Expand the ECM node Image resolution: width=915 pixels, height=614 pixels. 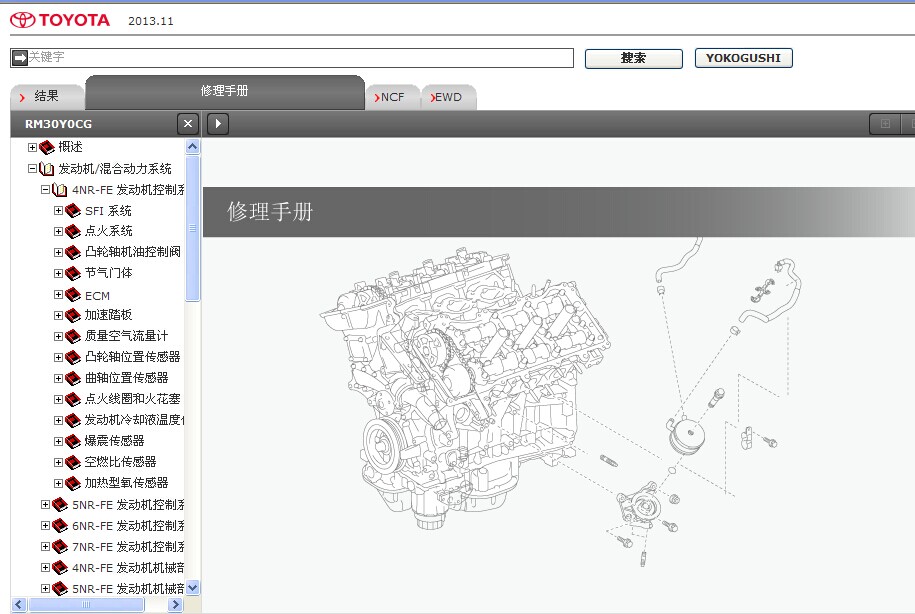coord(58,295)
